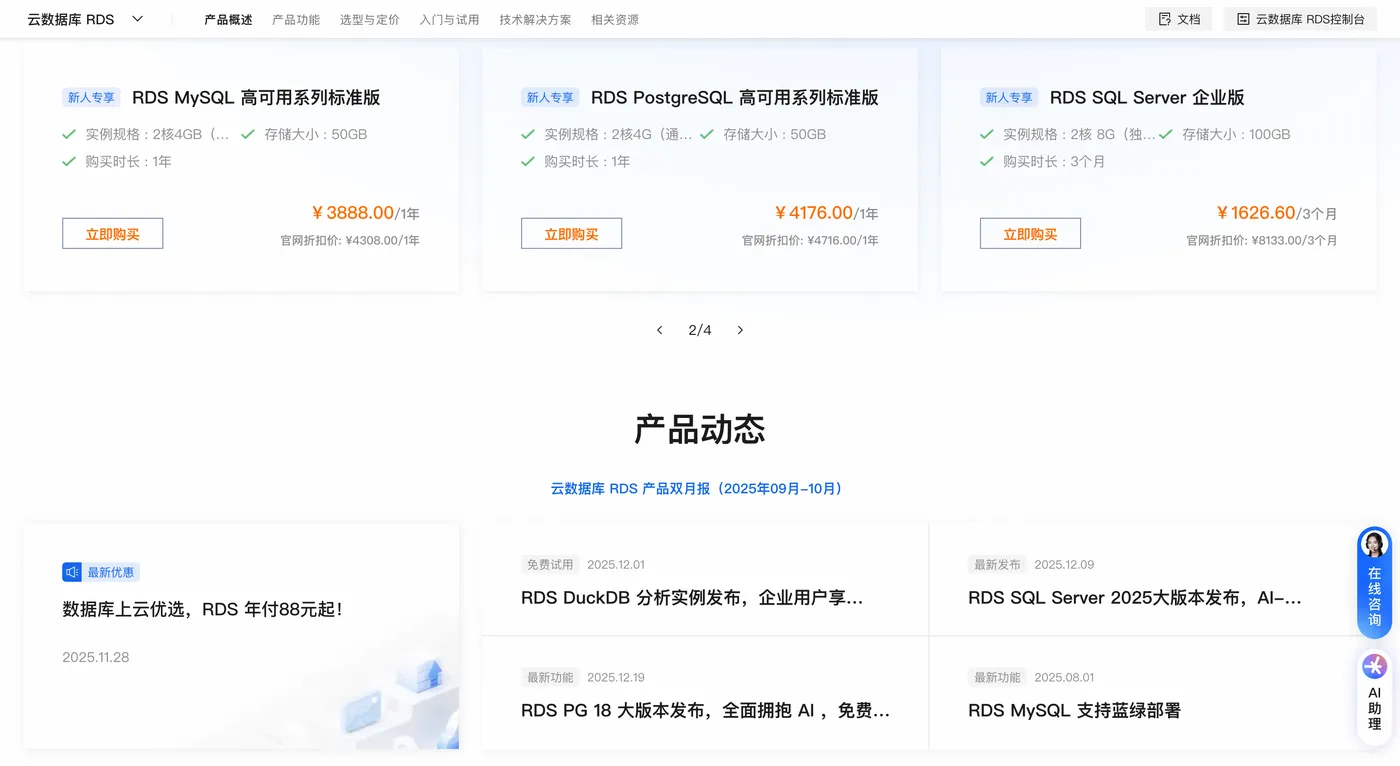
Task: Open RDS SQL Server 2025大版本发布 news item
Action: 1135,598
